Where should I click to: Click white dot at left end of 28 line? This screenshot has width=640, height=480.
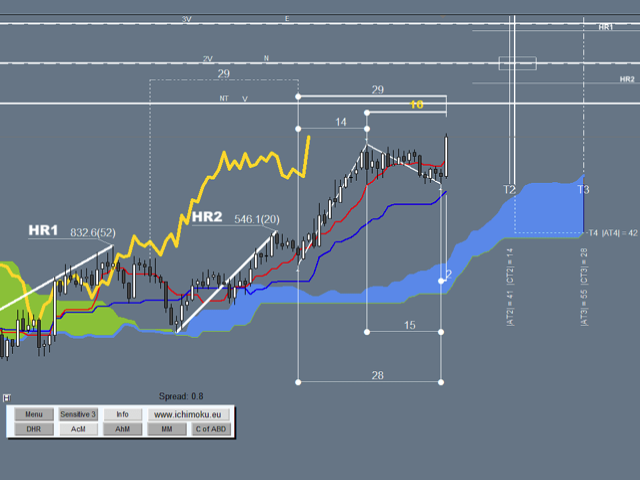coord(298,382)
